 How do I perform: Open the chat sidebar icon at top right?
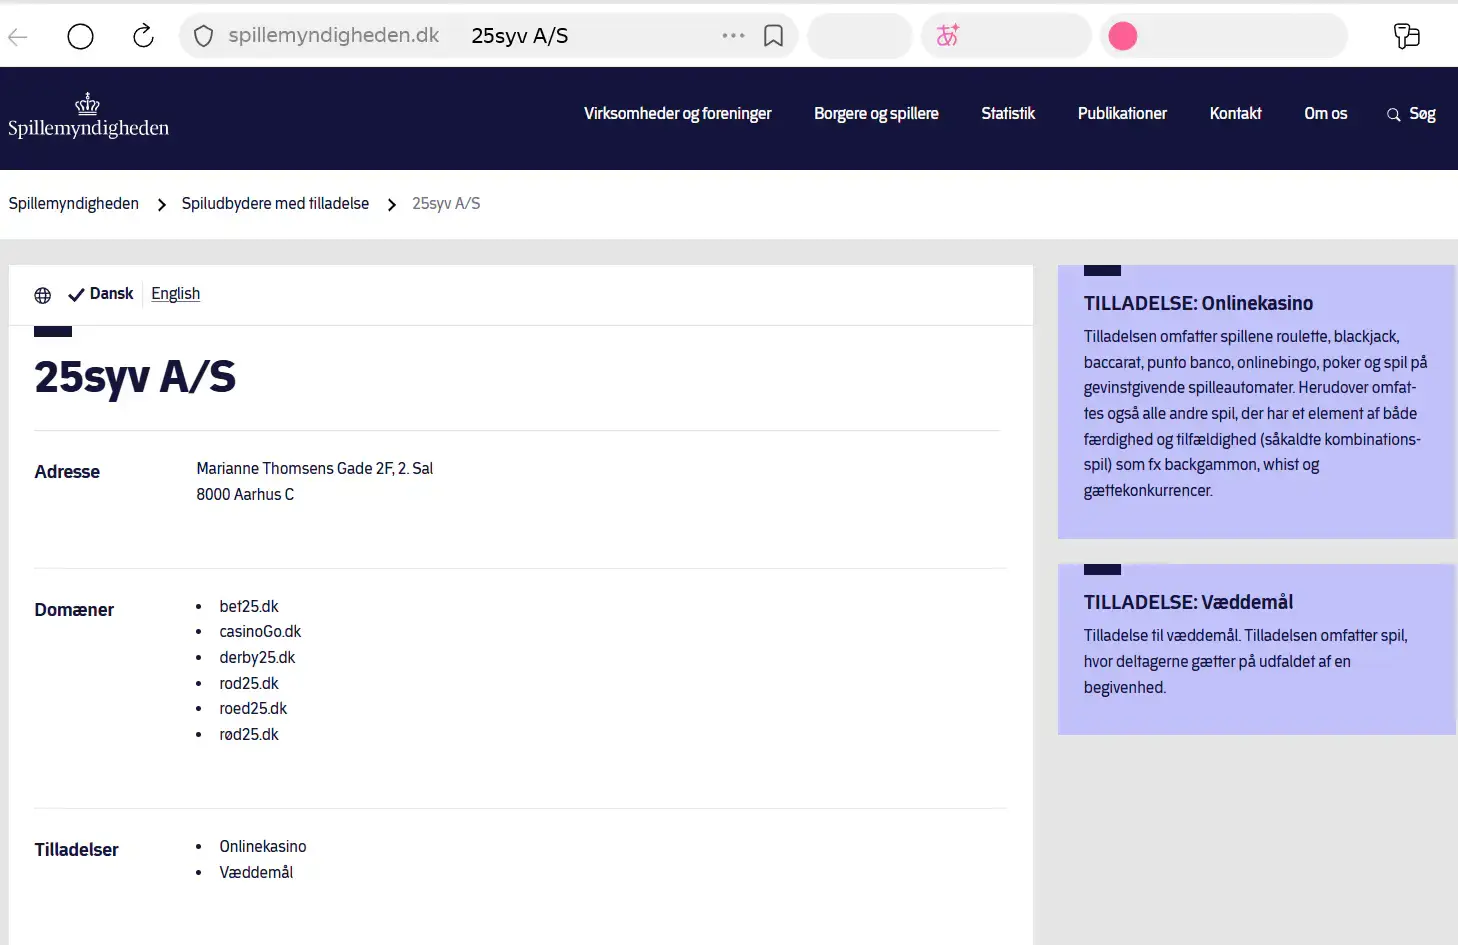[x=1407, y=36]
